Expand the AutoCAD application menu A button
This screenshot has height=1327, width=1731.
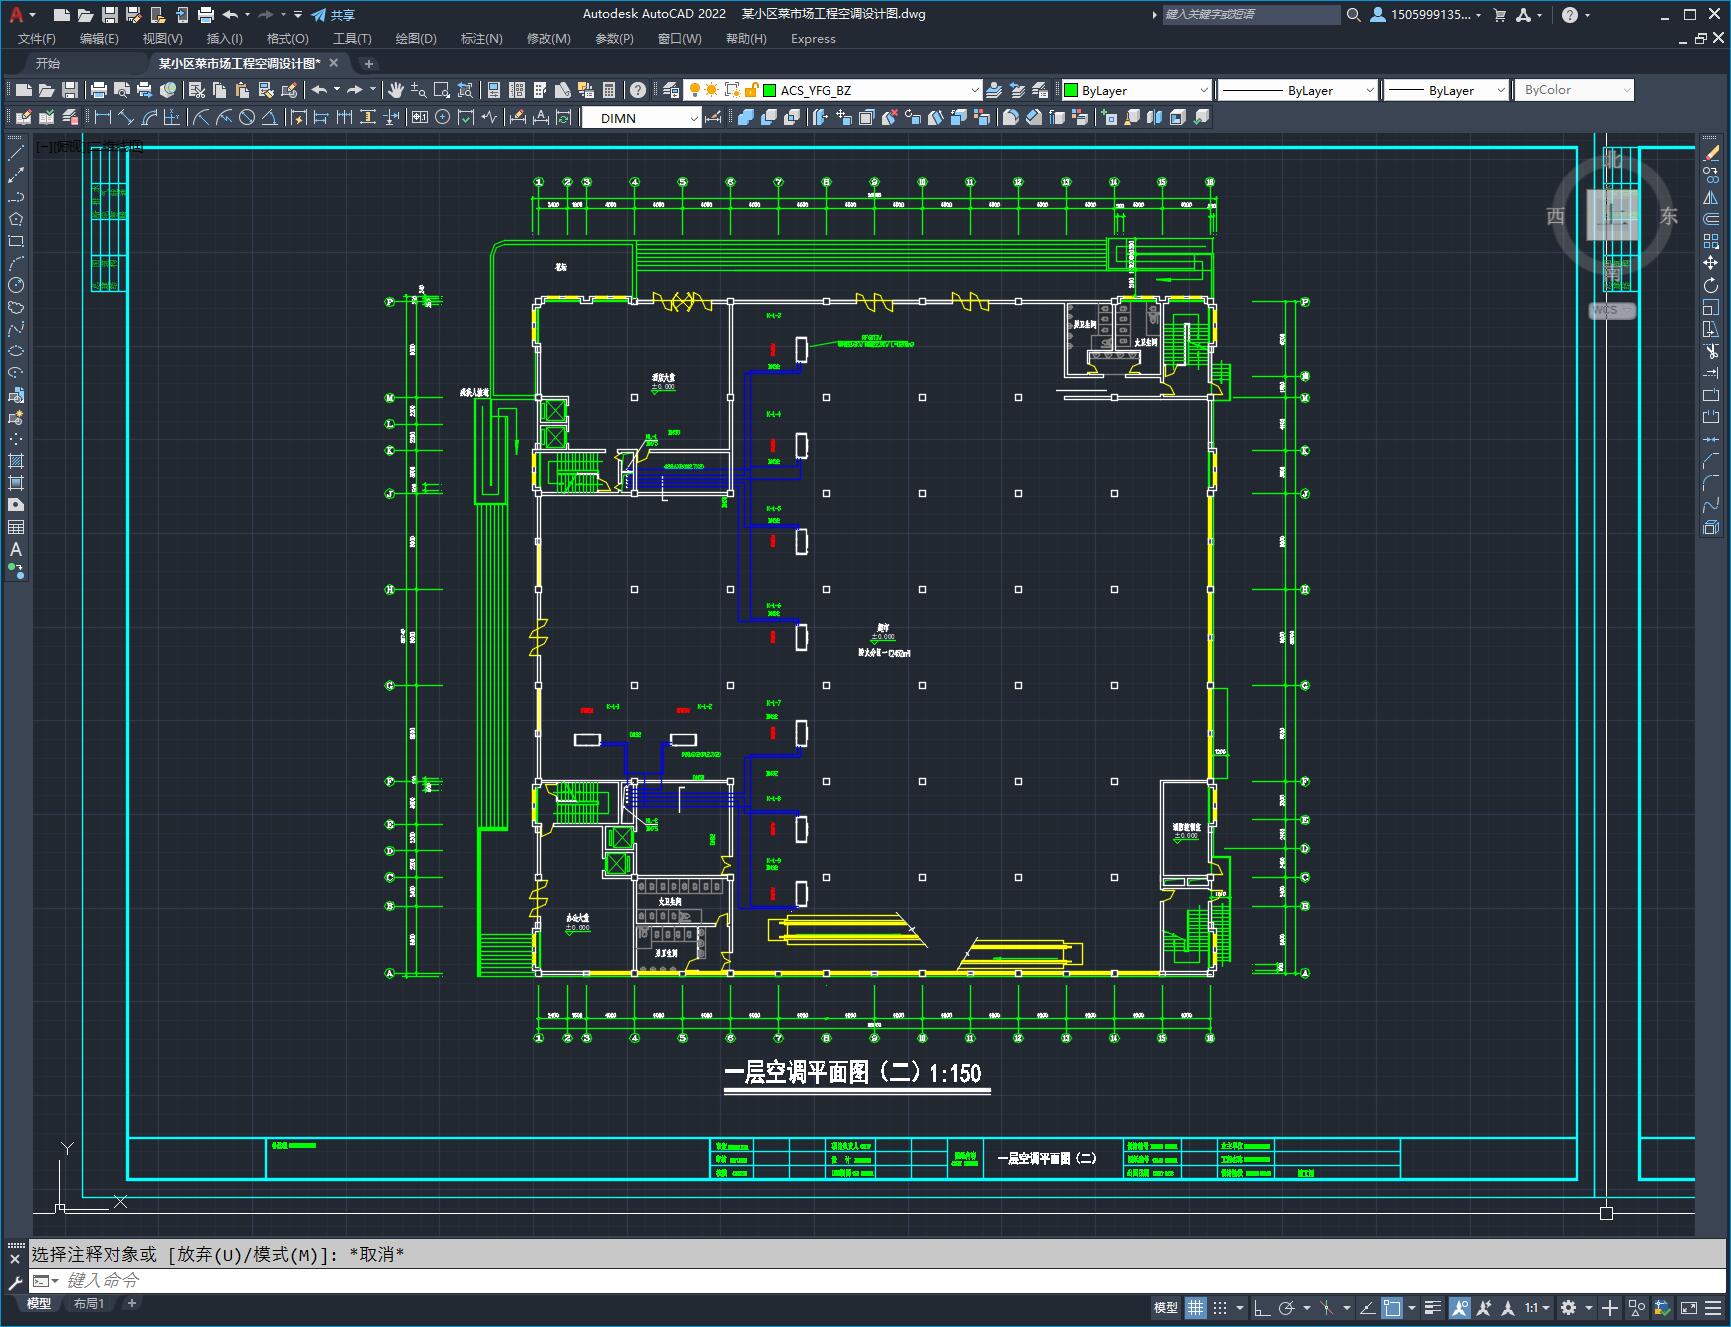pyautogui.click(x=21, y=14)
